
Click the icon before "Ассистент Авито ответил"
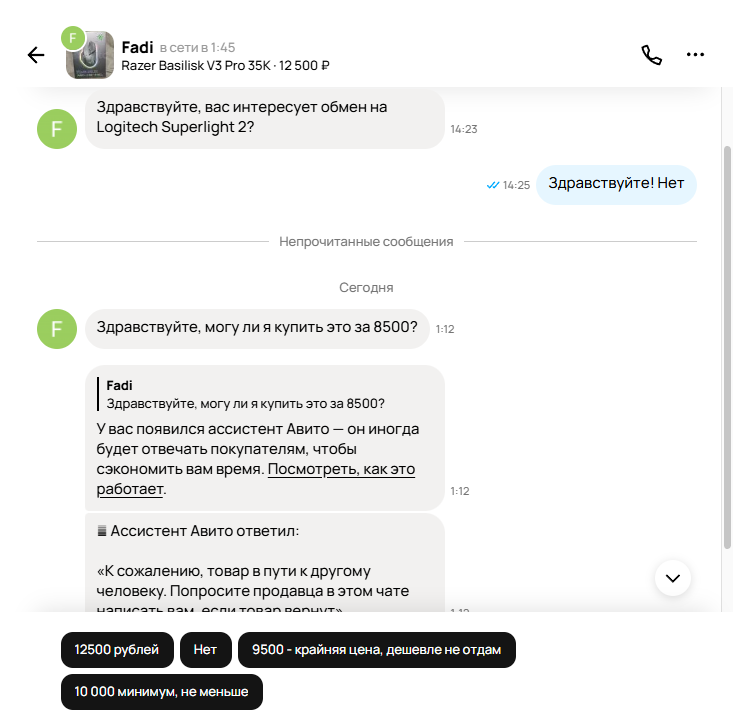coord(101,531)
